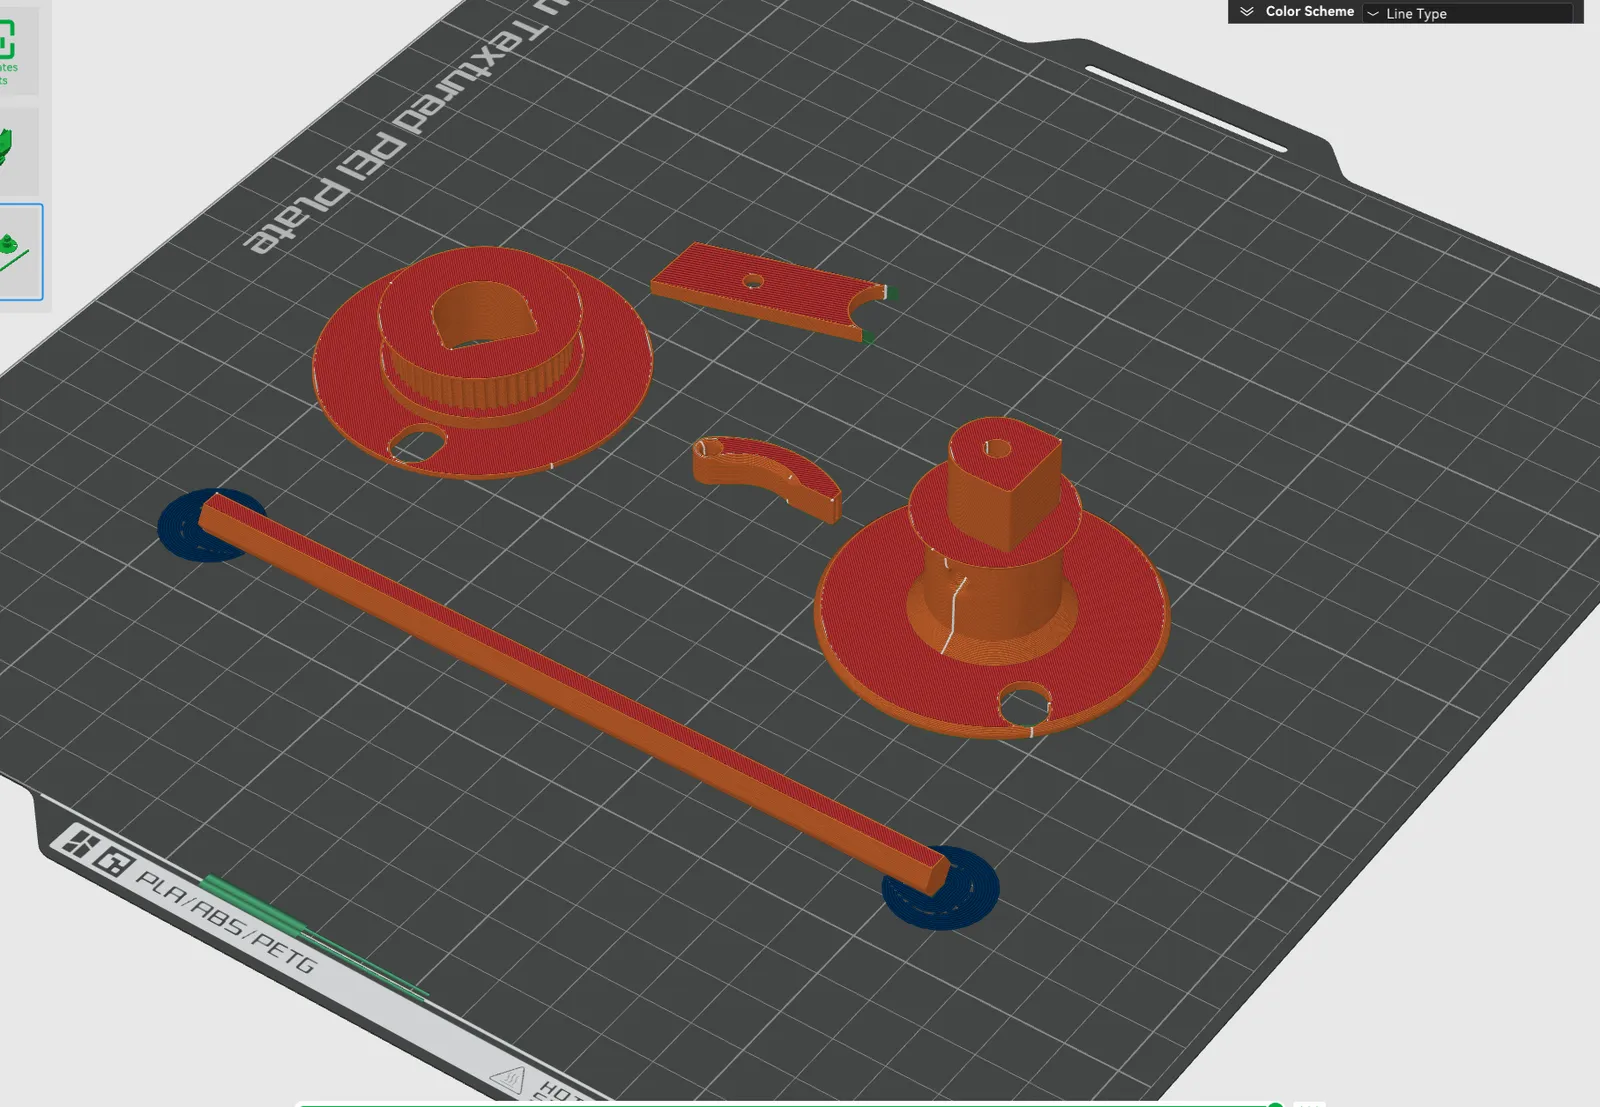Click the flat rectangular bracket with hole
The width and height of the screenshot is (1600, 1107).
click(x=770, y=292)
